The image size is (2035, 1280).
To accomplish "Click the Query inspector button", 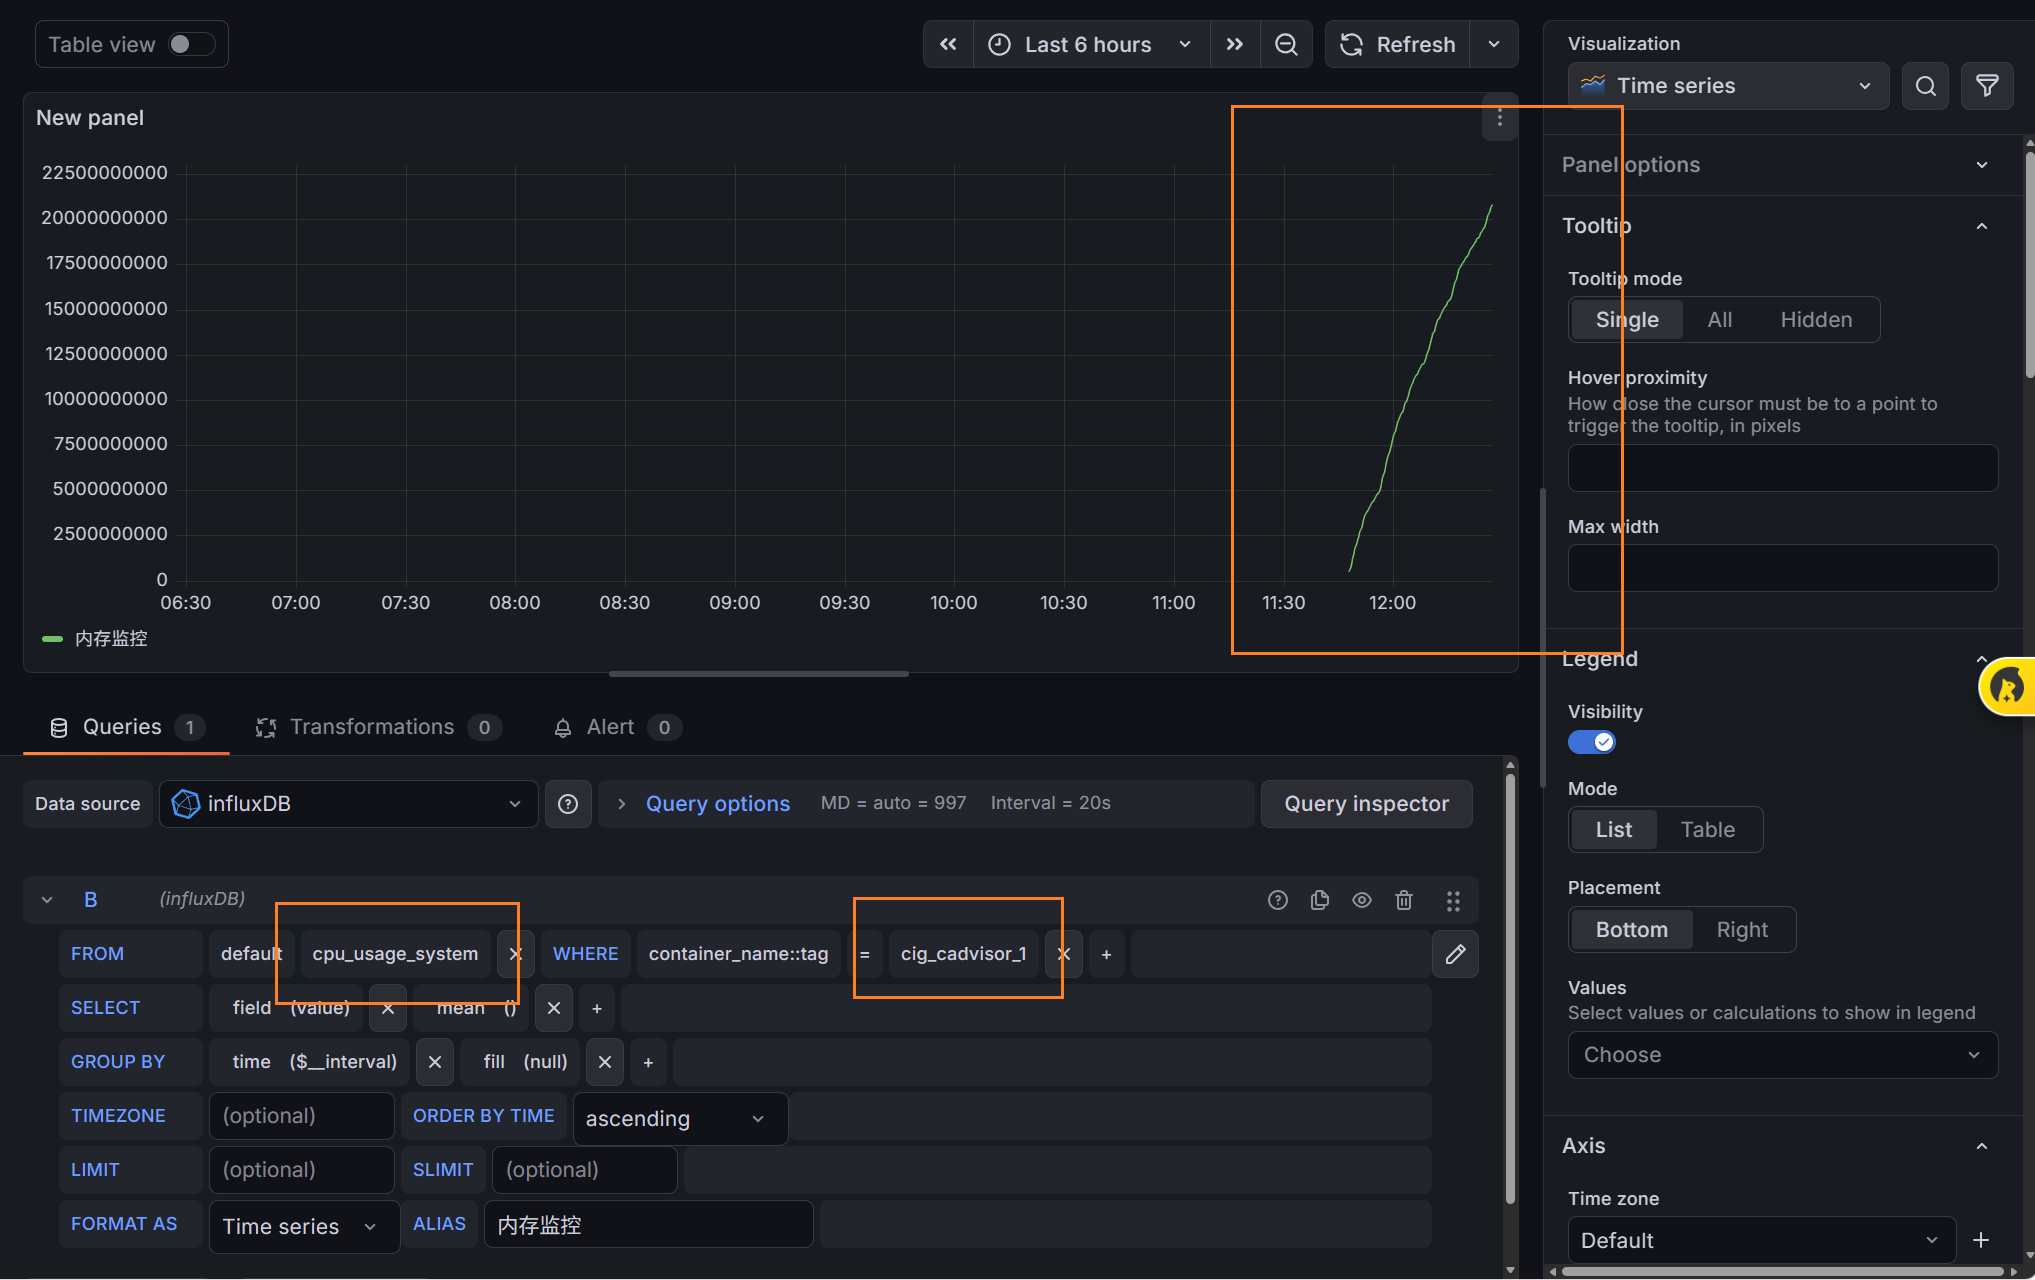I will (x=1366, y=804).
